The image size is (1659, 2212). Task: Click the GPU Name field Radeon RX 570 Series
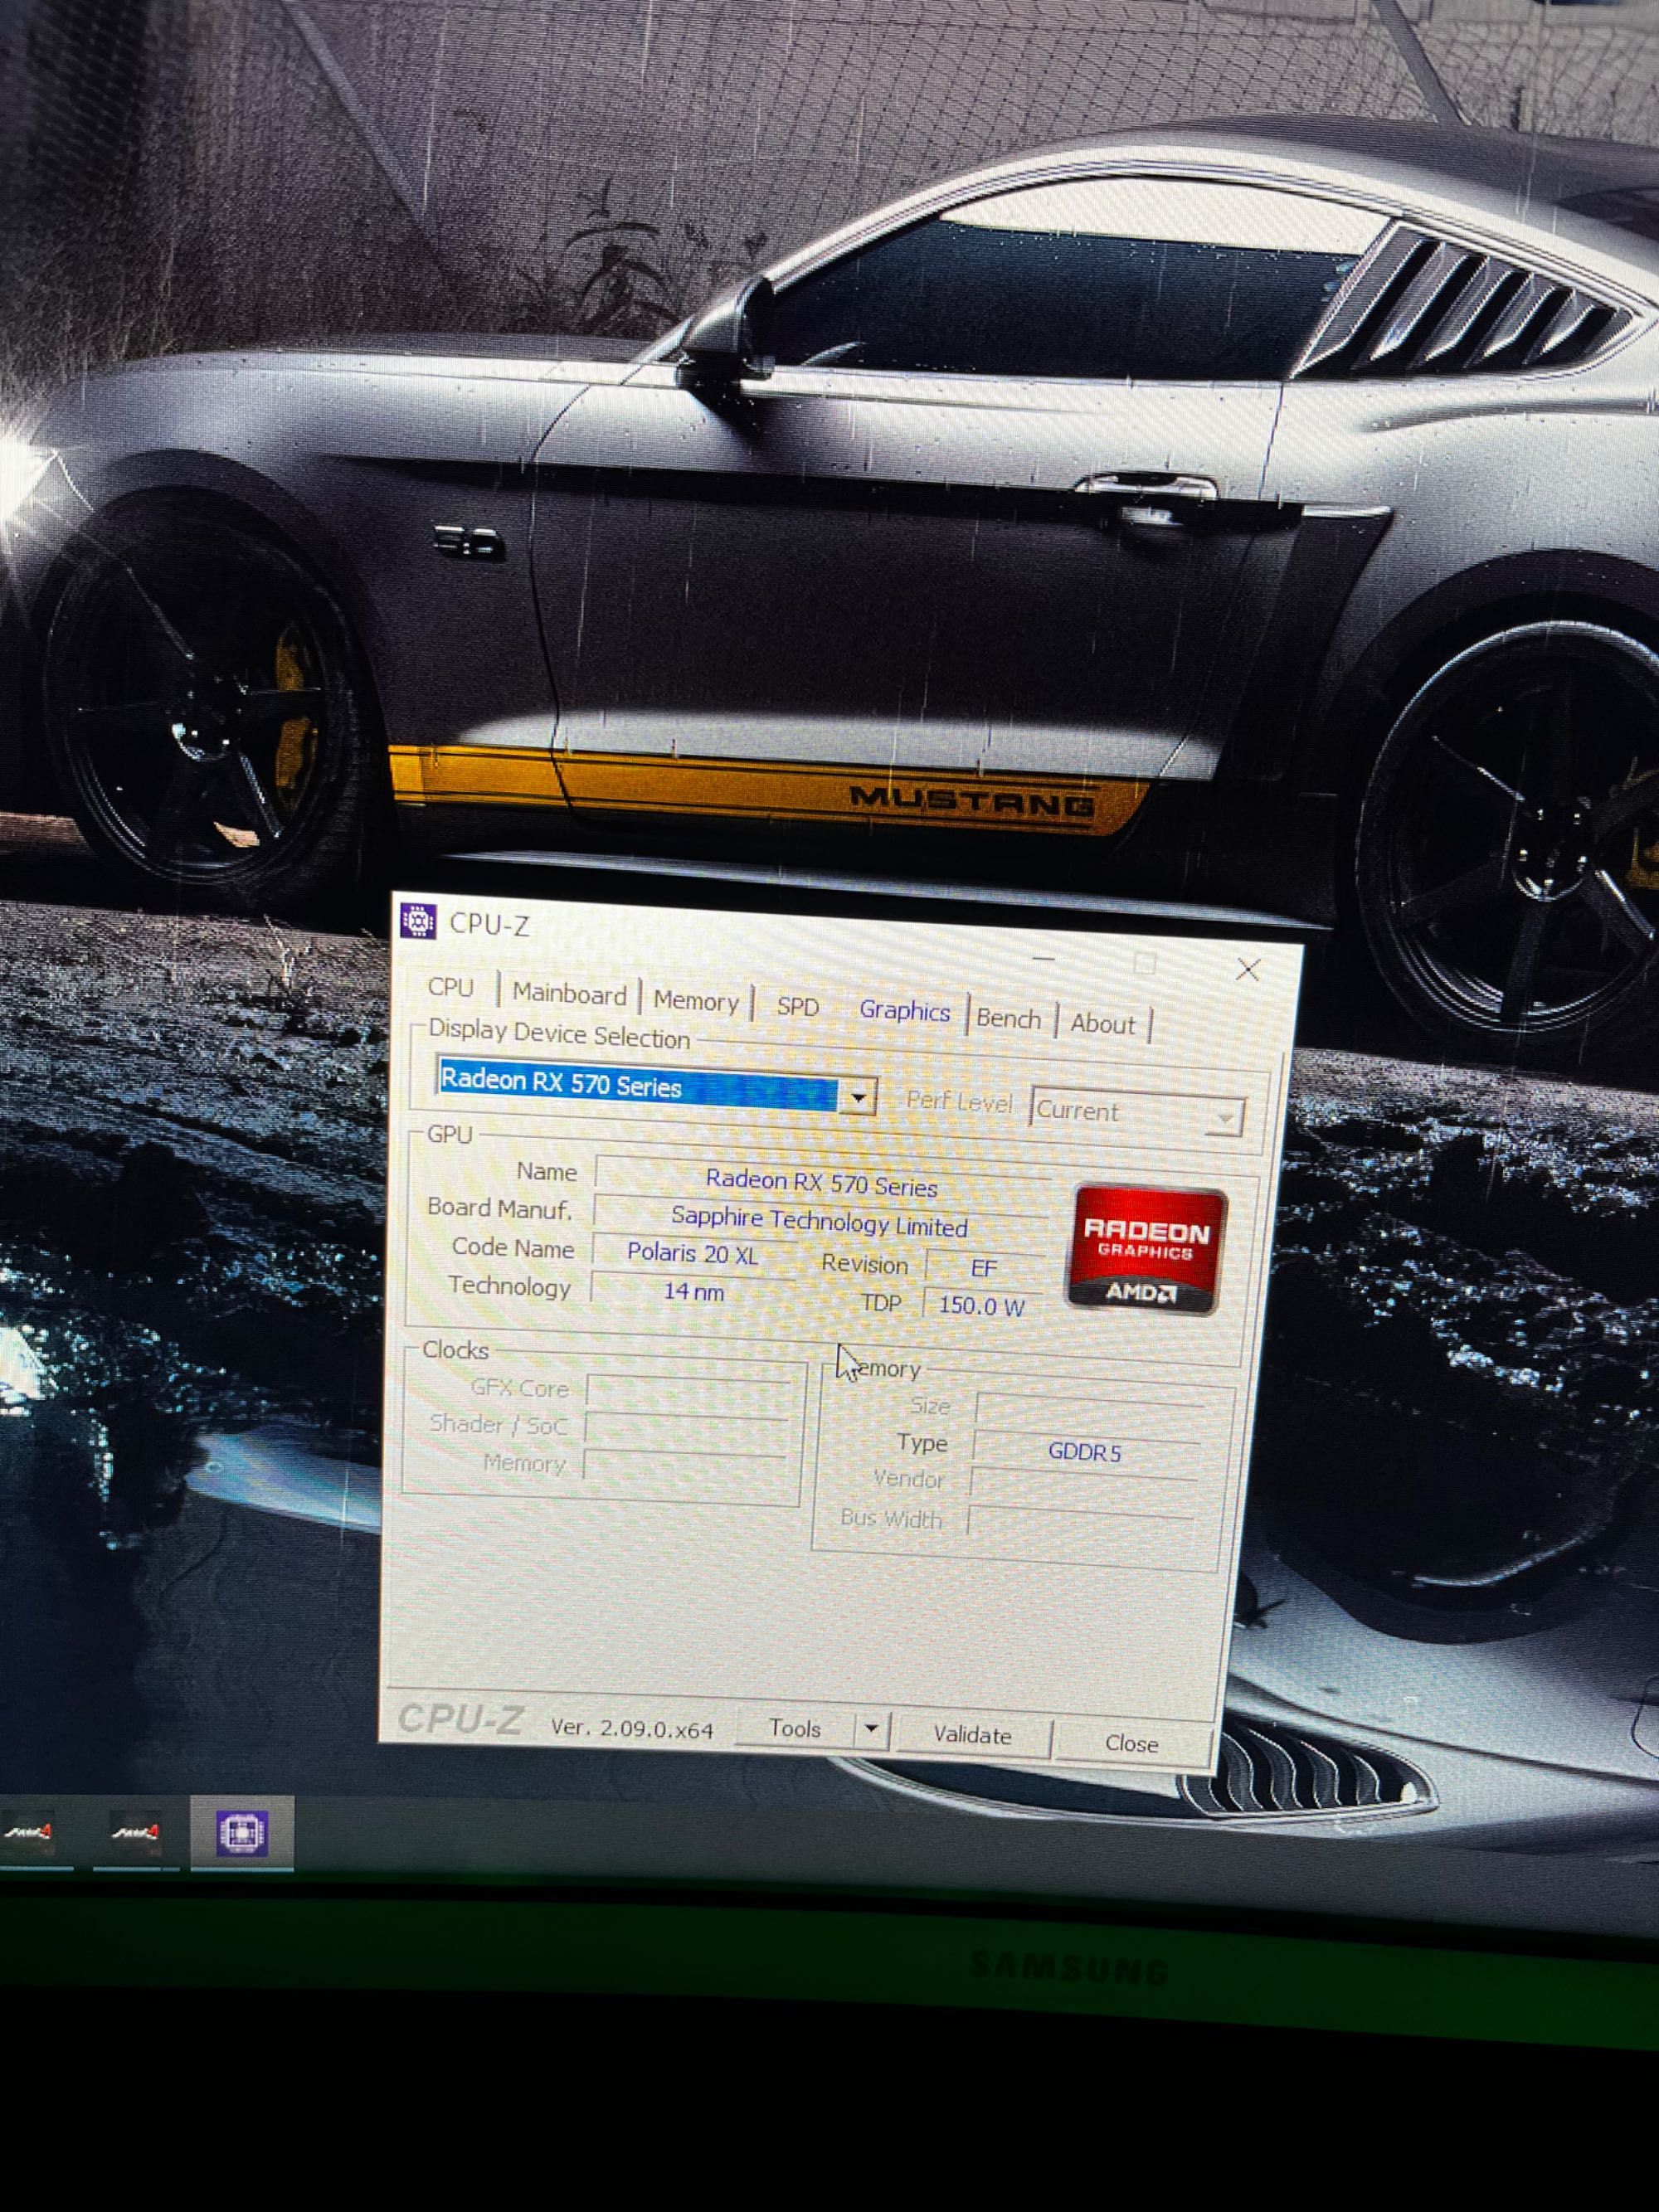[x=821, y=1184]
